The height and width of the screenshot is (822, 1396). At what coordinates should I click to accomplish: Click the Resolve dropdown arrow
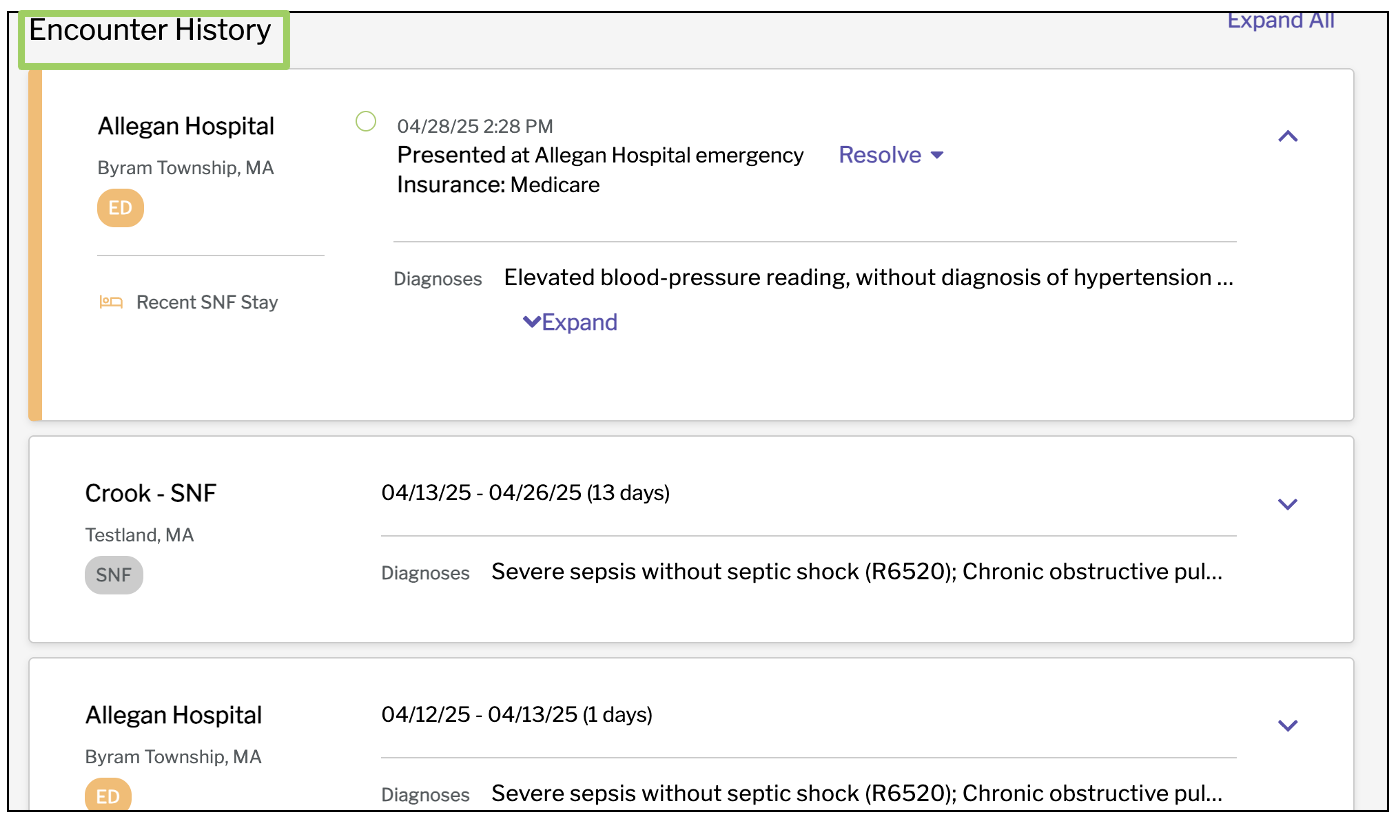click(x=937, y=155)
